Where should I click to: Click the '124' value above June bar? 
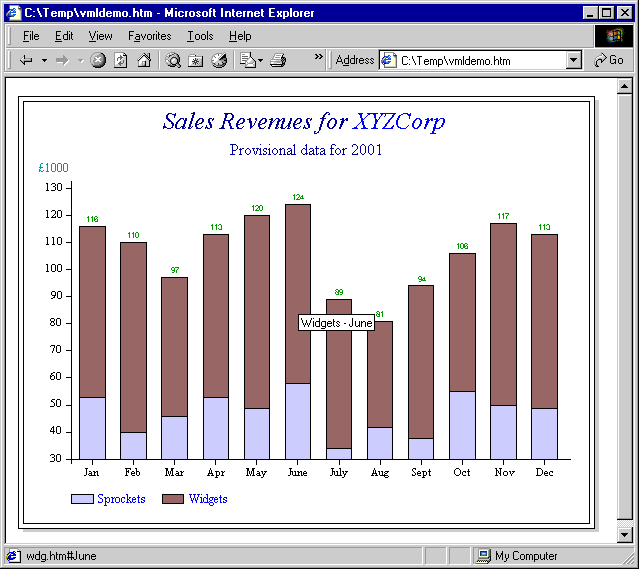[298, 197]
